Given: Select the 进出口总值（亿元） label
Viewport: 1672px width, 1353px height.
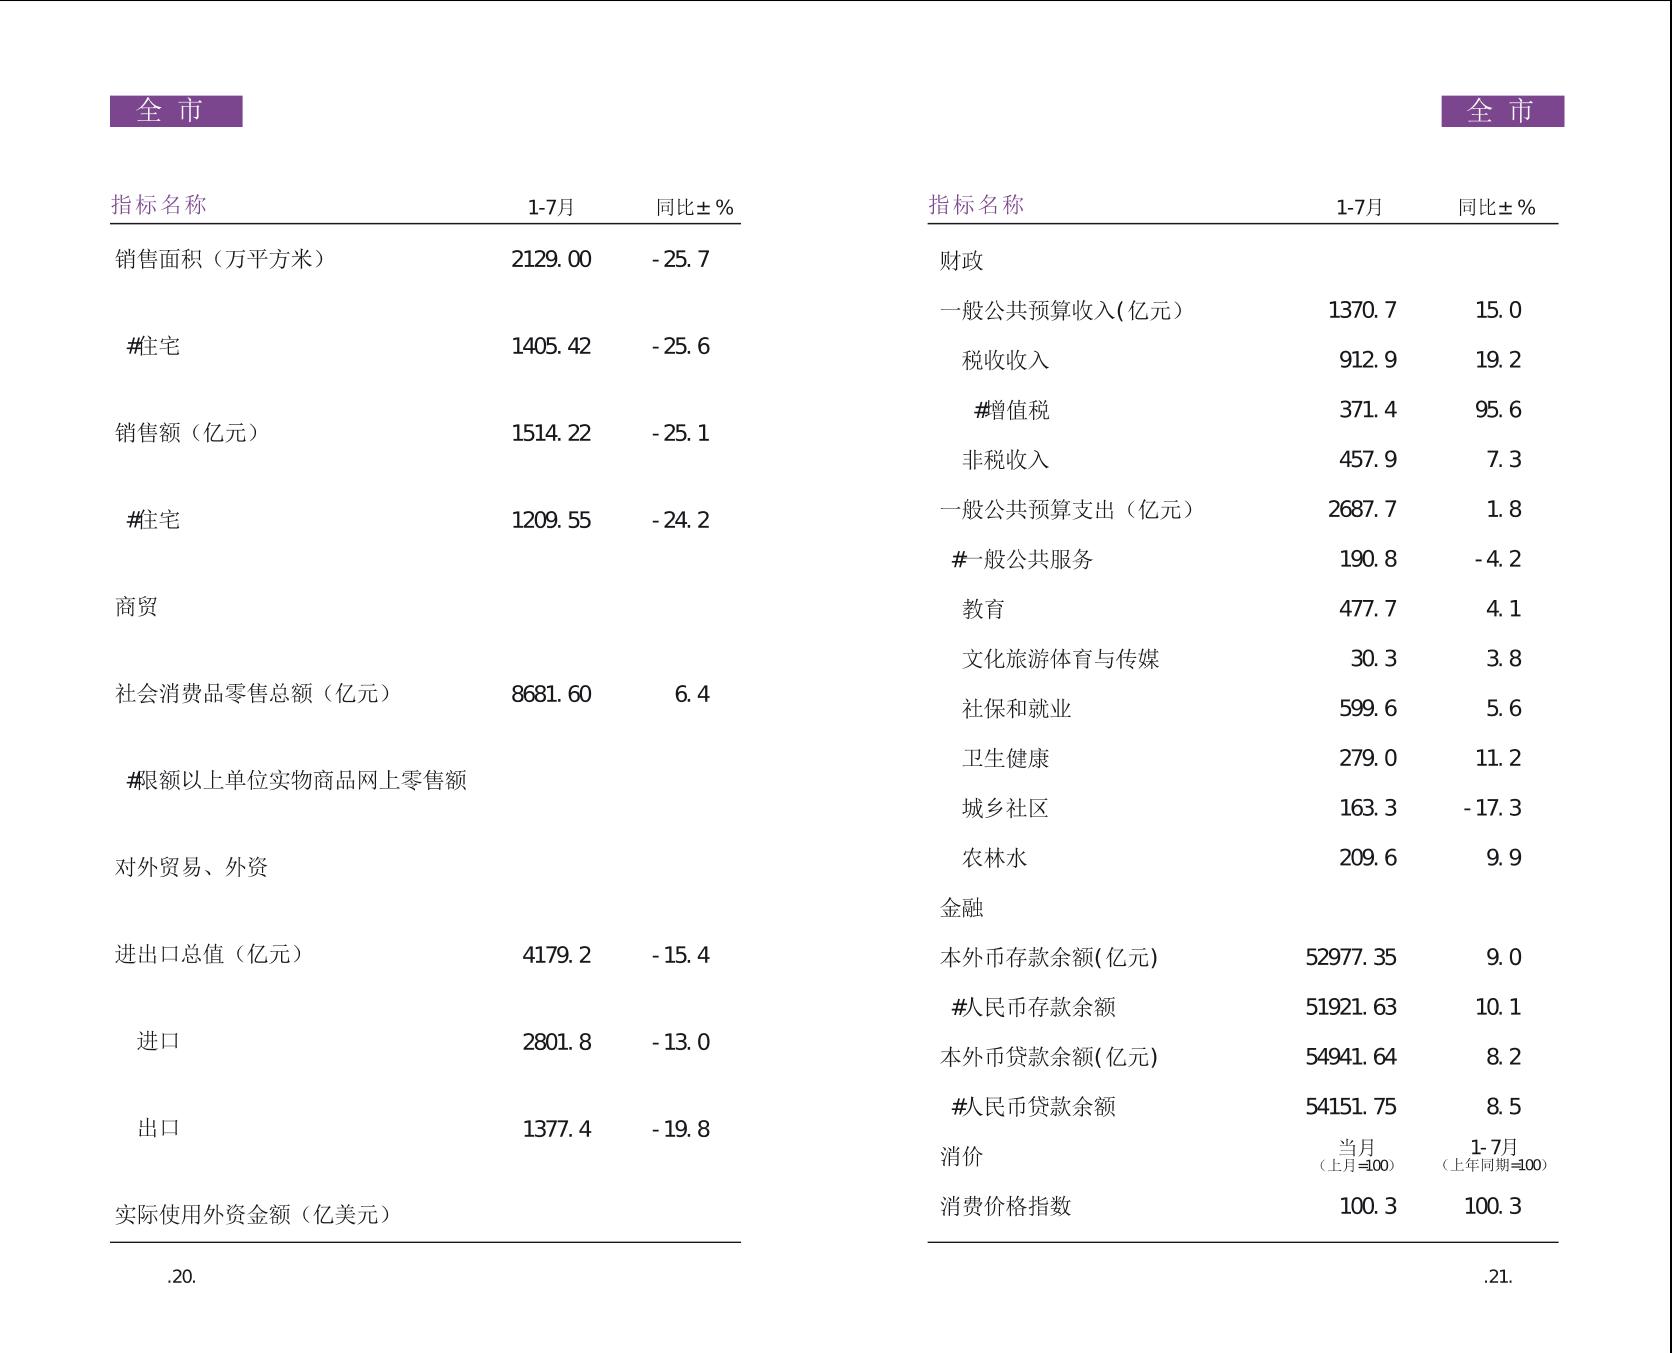Looking at the screenshot, I should [209, 955].
